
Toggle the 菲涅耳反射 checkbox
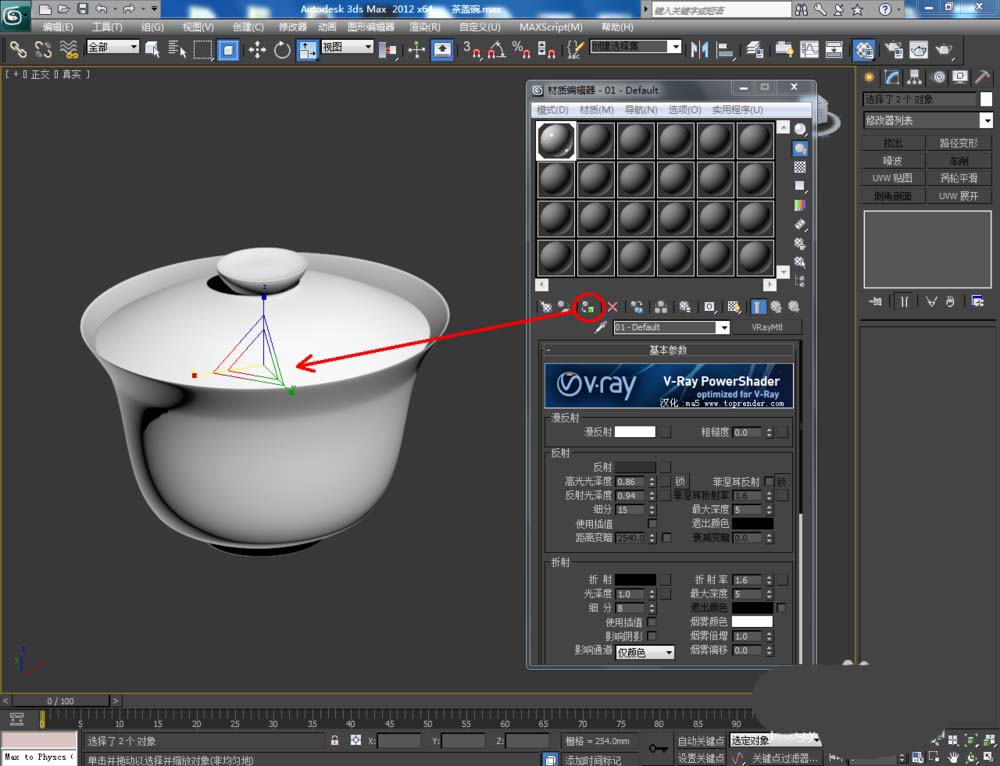(x=768, y=481)
